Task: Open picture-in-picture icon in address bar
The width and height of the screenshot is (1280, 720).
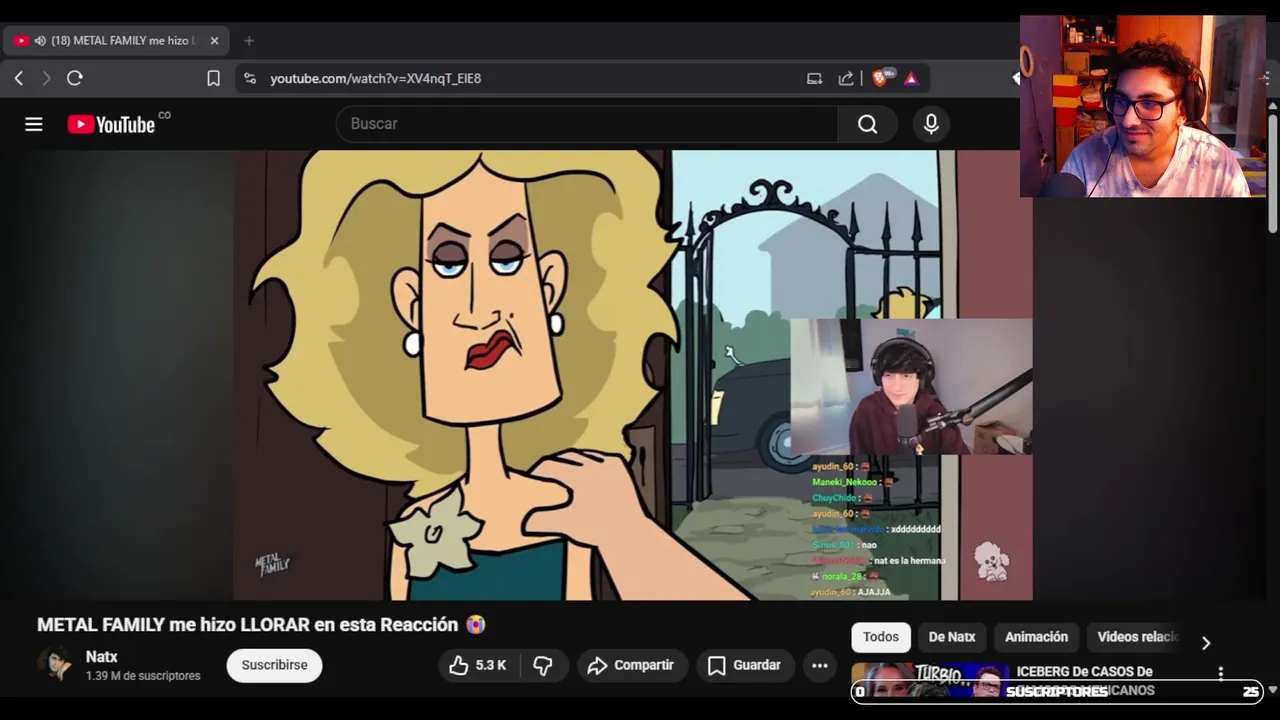Action: (x=814, y=78)
